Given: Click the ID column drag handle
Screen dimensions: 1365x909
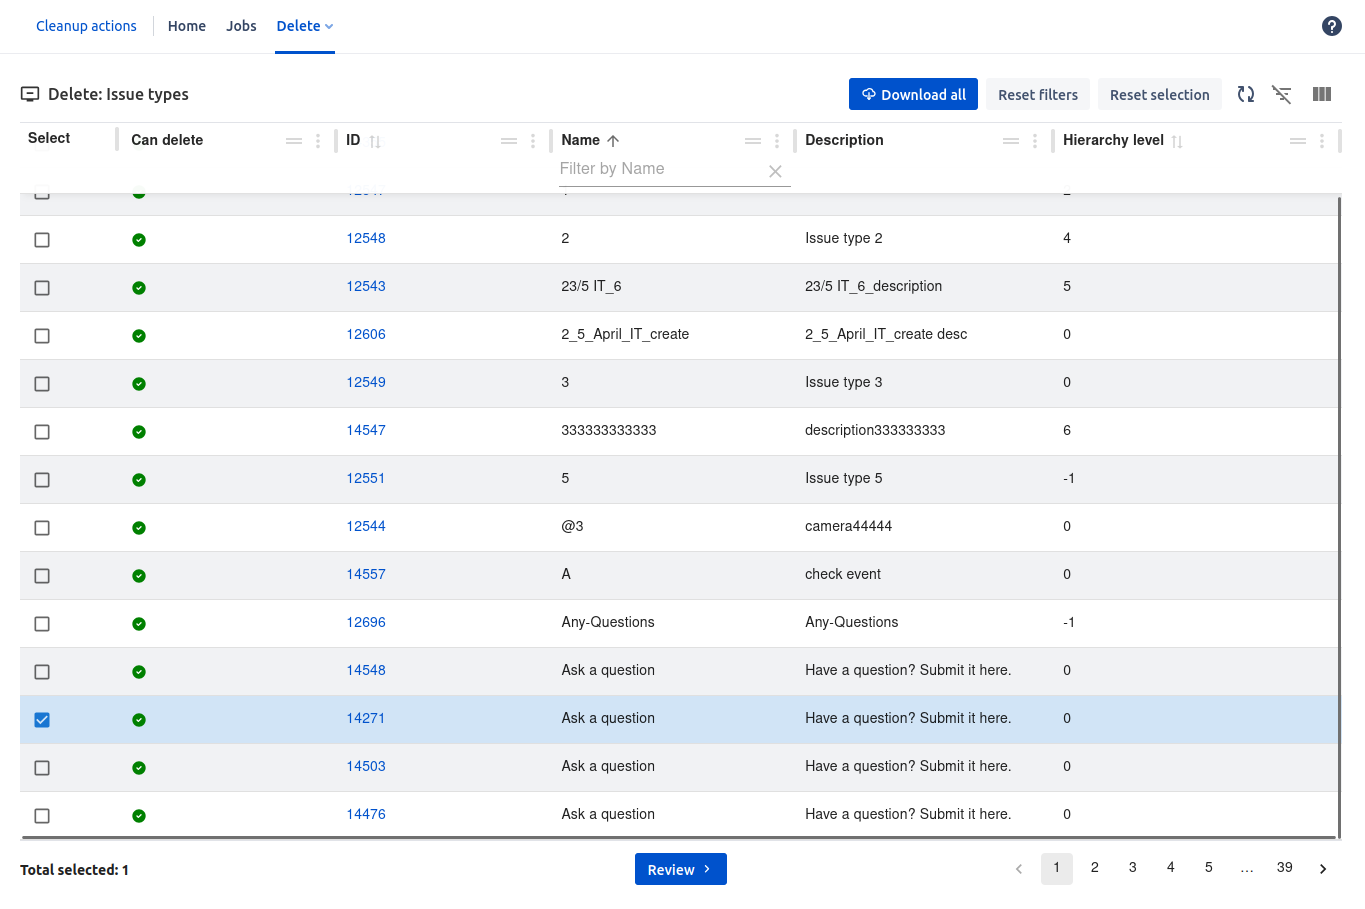Looking at the screenshot, I should (509, 141).
